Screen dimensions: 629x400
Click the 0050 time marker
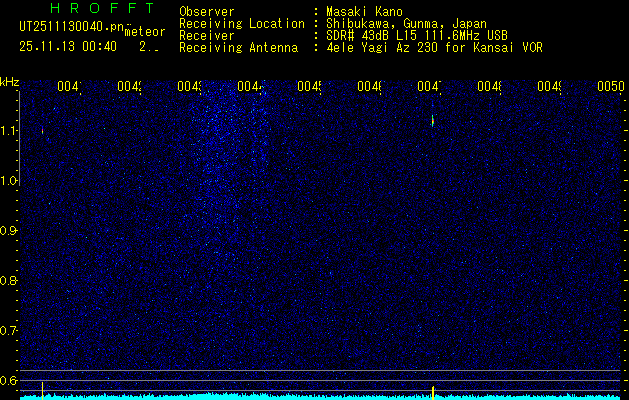(x=611, y=87)
